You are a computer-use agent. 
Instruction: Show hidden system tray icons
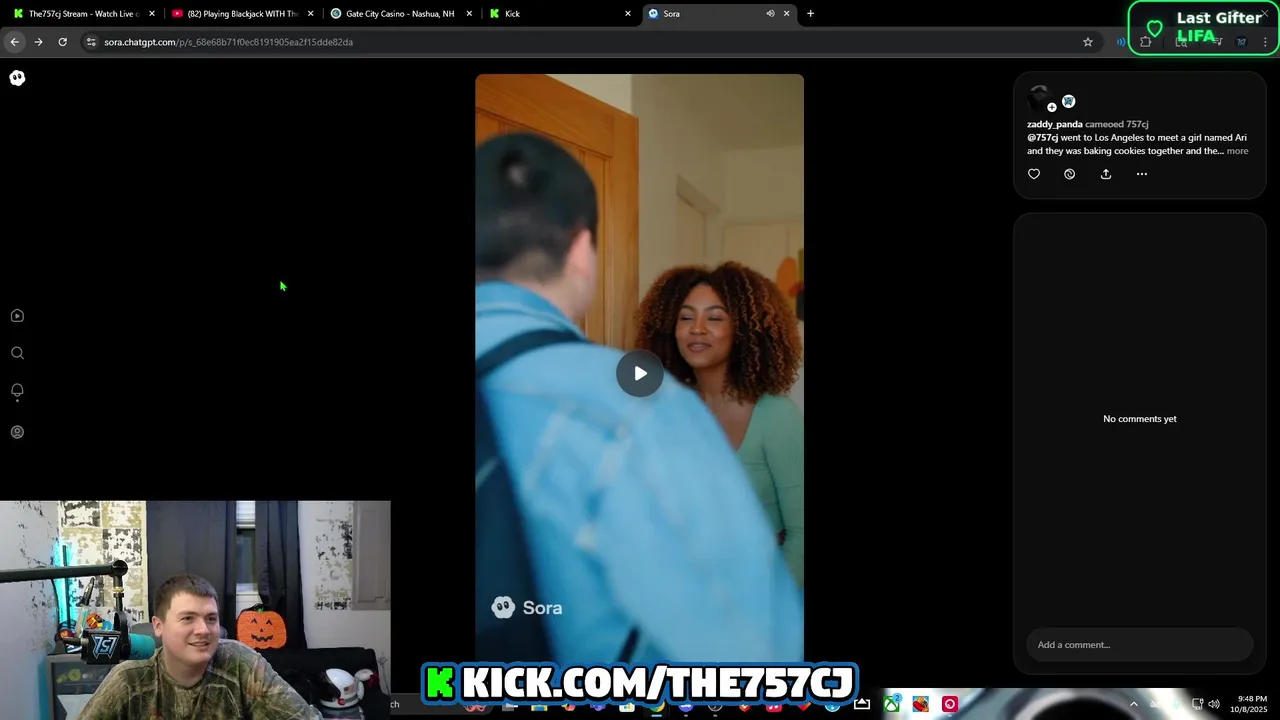[x=1133, y=704]
